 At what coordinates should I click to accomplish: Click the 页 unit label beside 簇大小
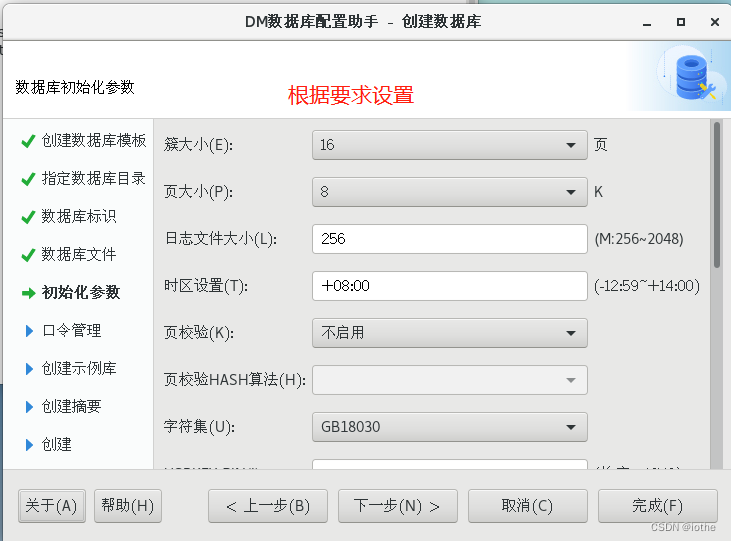tap(600, 145)
